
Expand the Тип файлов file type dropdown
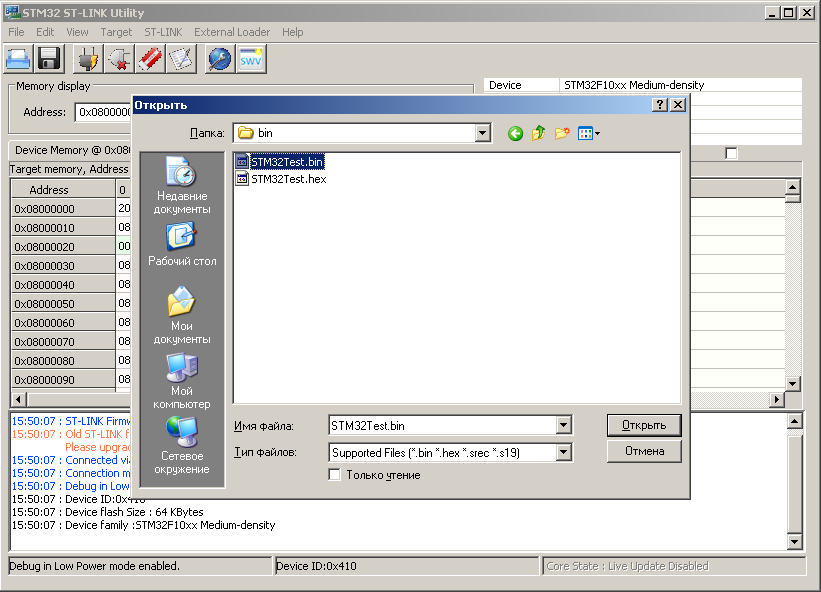click(x=564, y=453)
